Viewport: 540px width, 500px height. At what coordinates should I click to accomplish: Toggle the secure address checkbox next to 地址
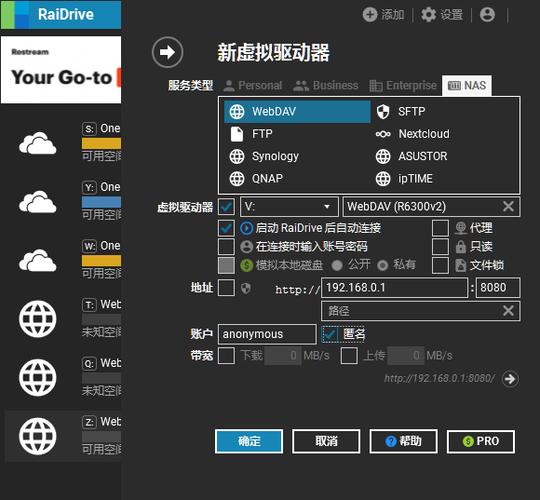point(226,288)
